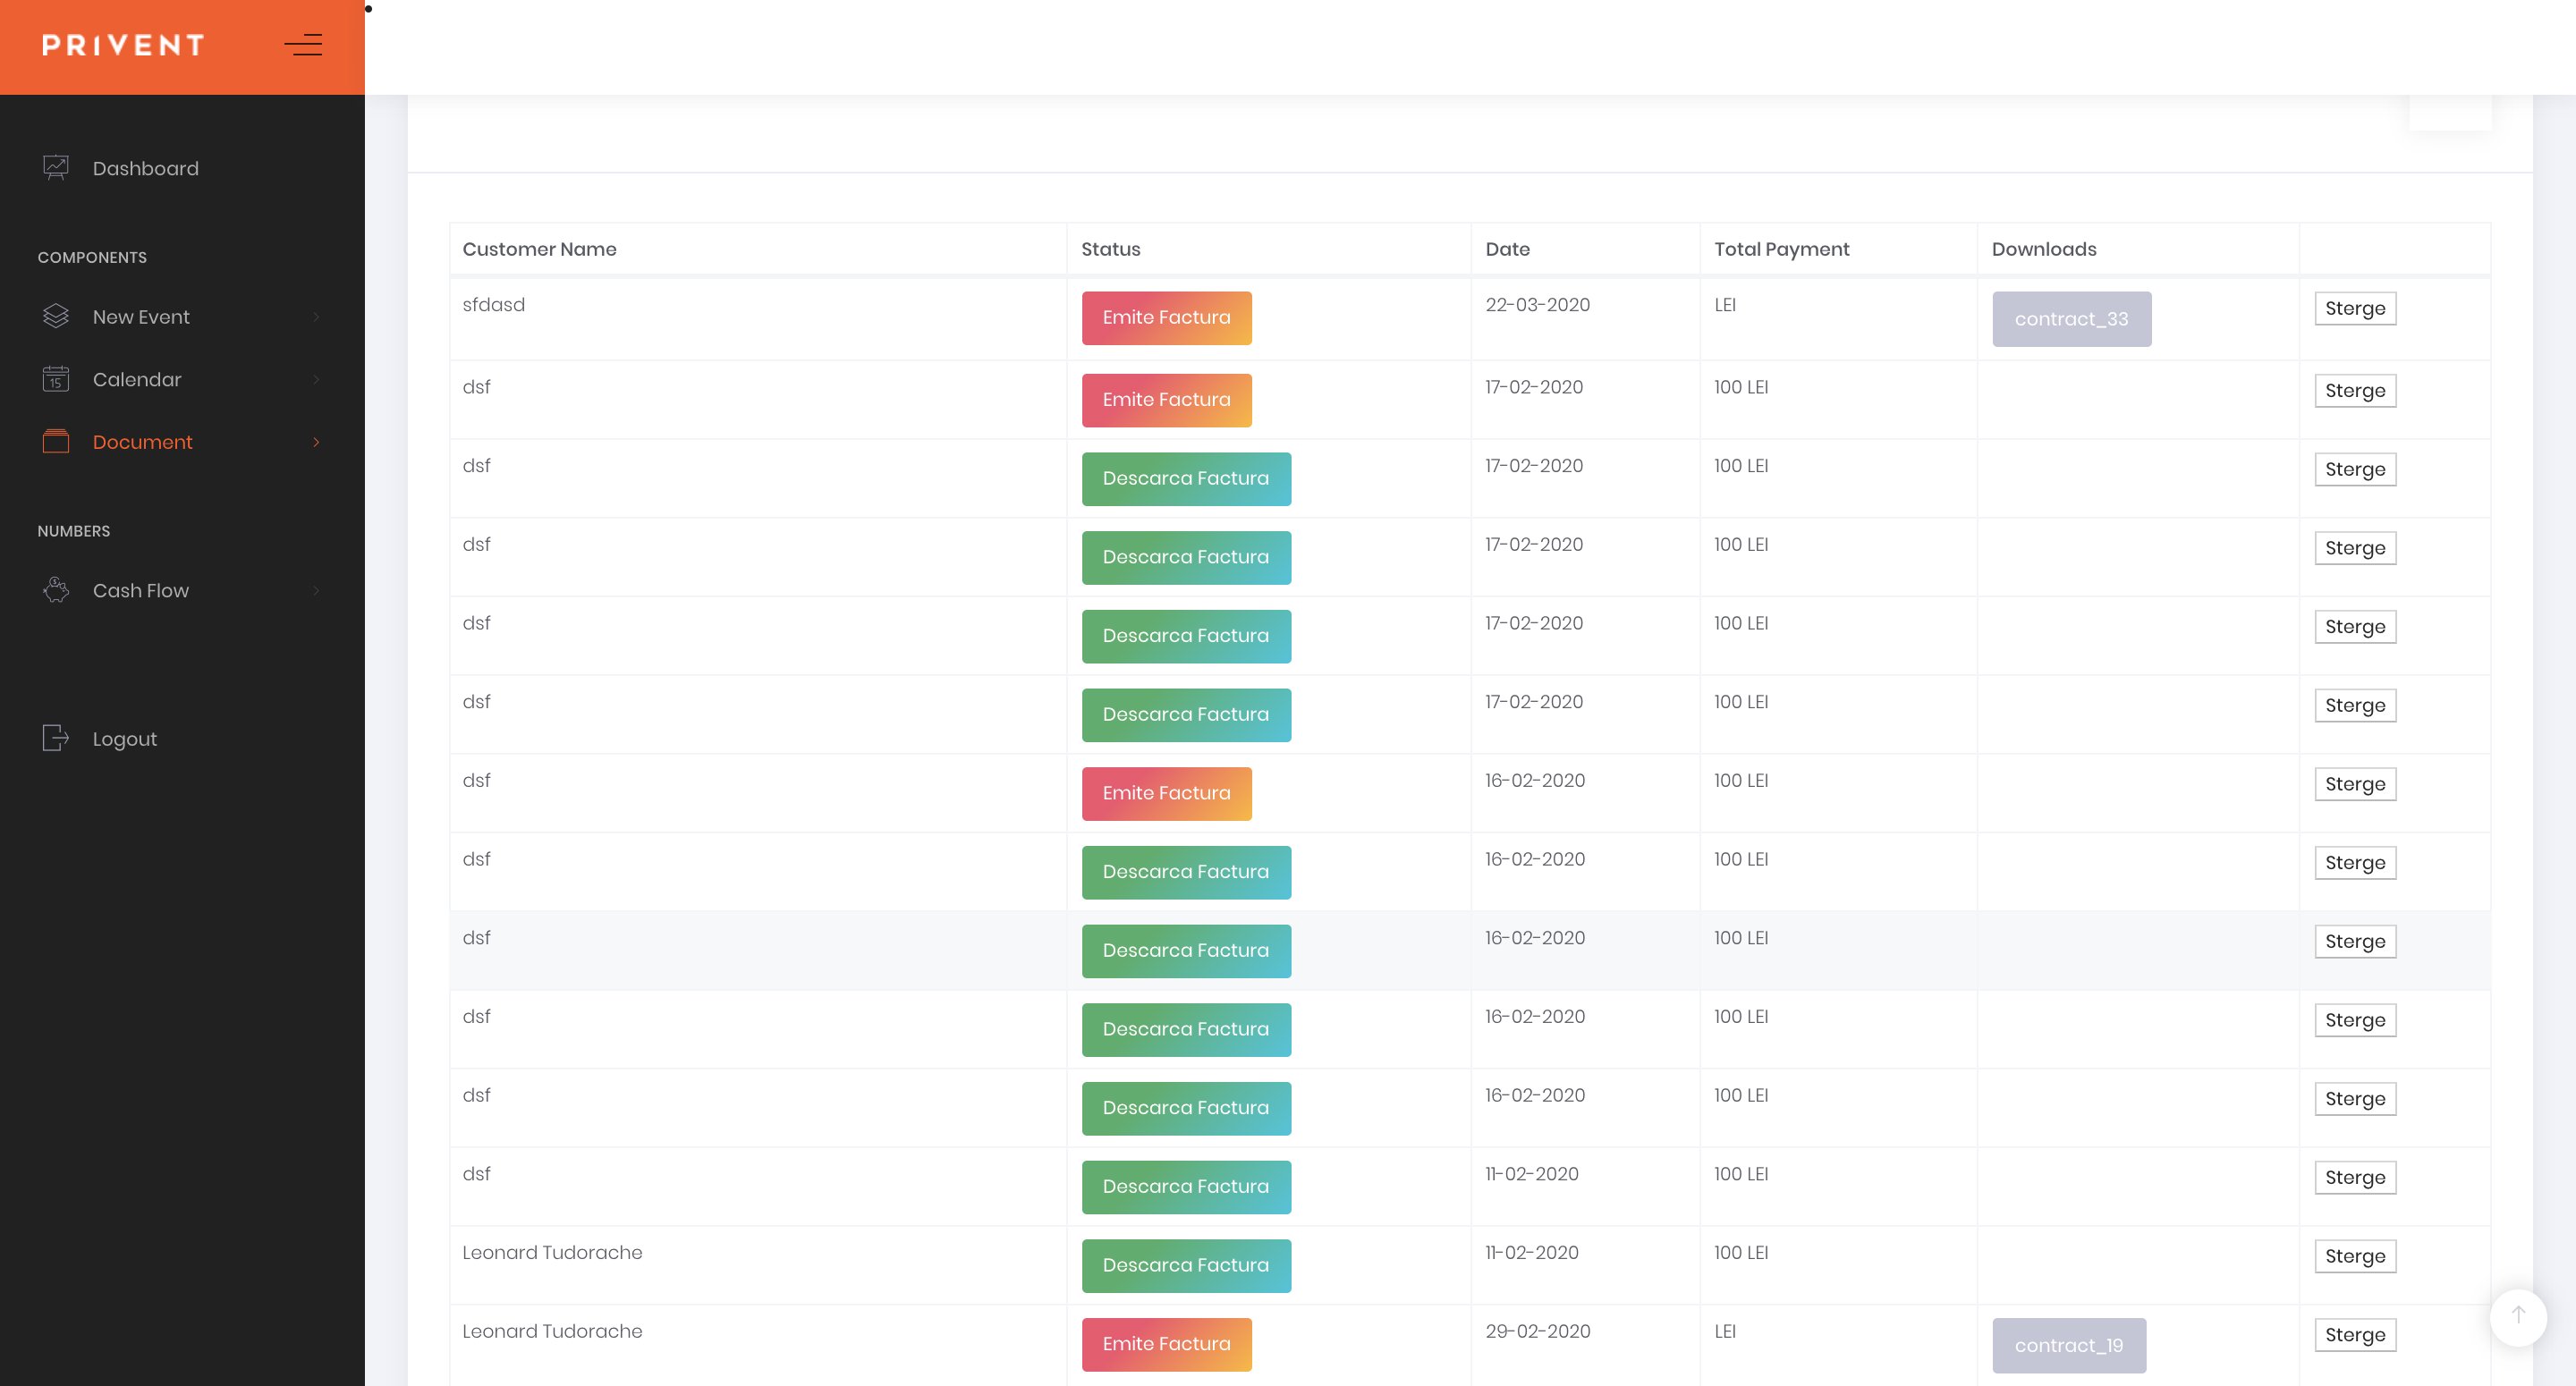Screen dimensions: 2576x1386
Task: Click the PRIVENT logo
Action: (123, 45)
